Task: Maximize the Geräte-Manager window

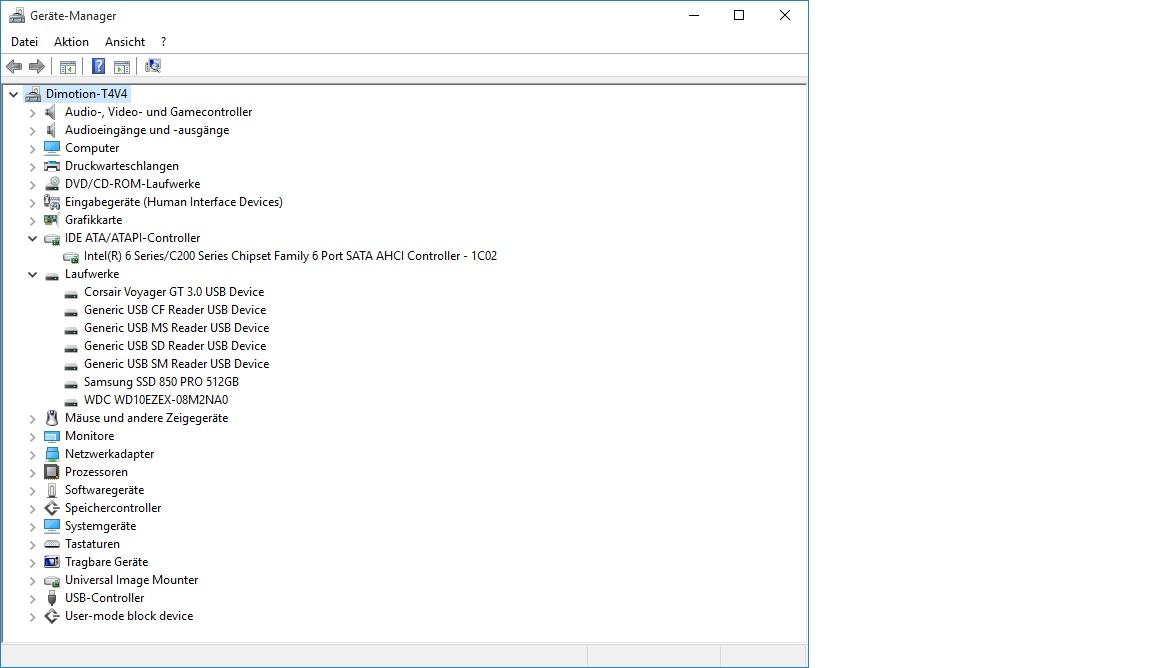Action: click(739, 15)
